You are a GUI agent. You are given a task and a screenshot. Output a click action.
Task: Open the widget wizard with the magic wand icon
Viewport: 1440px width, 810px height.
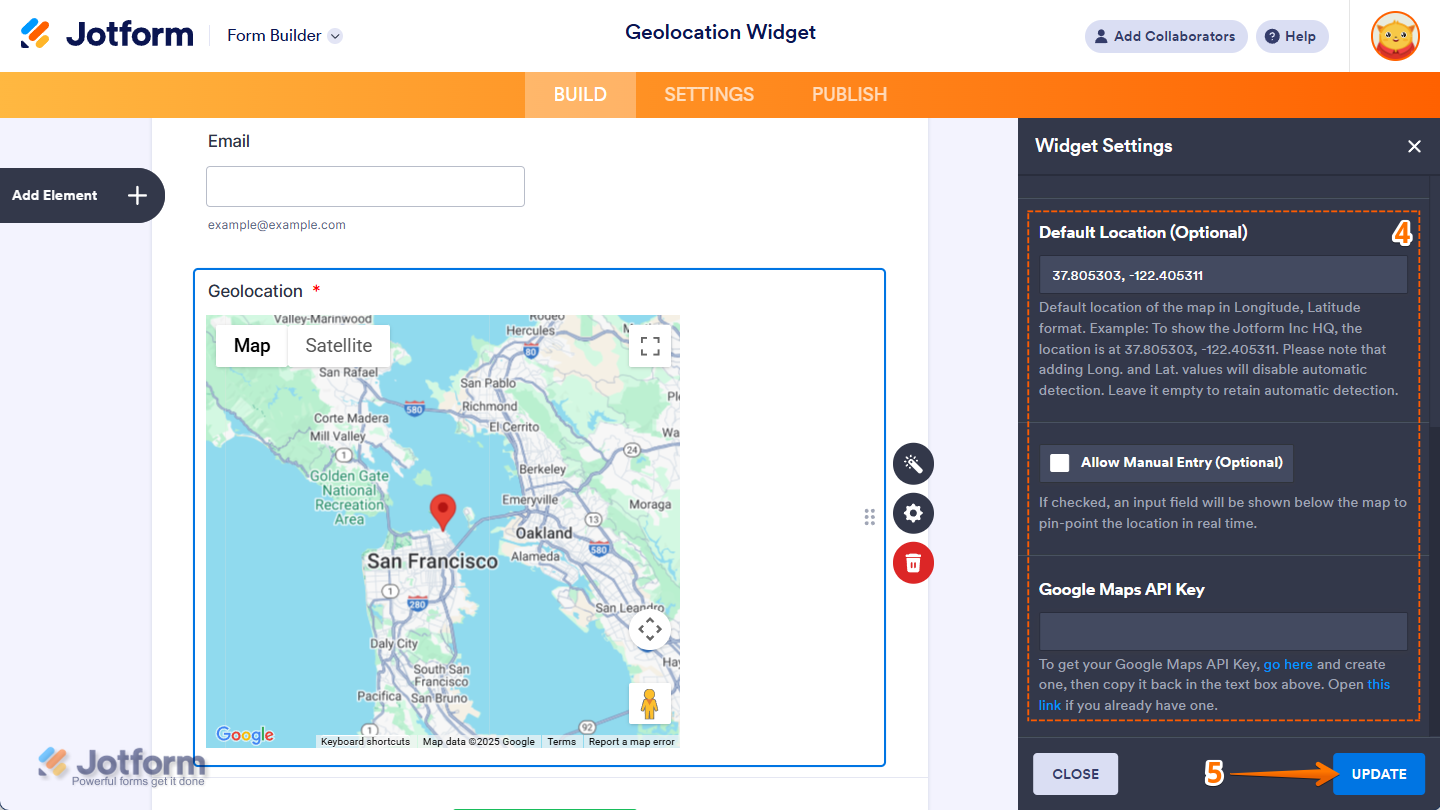912,463
